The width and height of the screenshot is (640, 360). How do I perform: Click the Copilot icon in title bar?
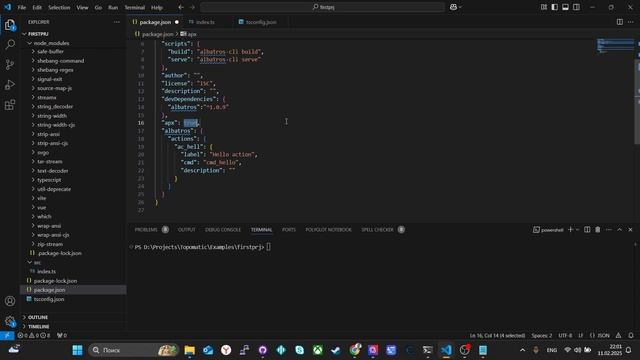click(453, 7)
